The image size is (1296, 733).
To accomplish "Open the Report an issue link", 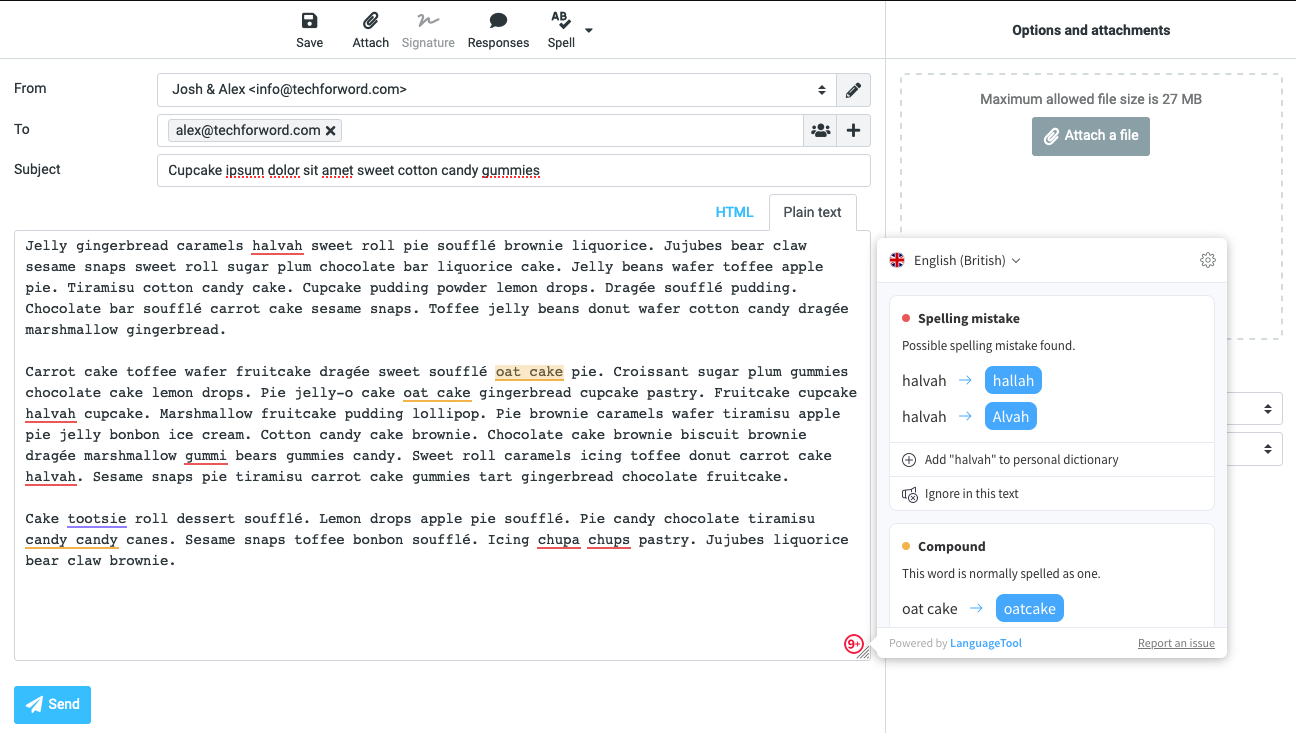I will click(1176, 643).
